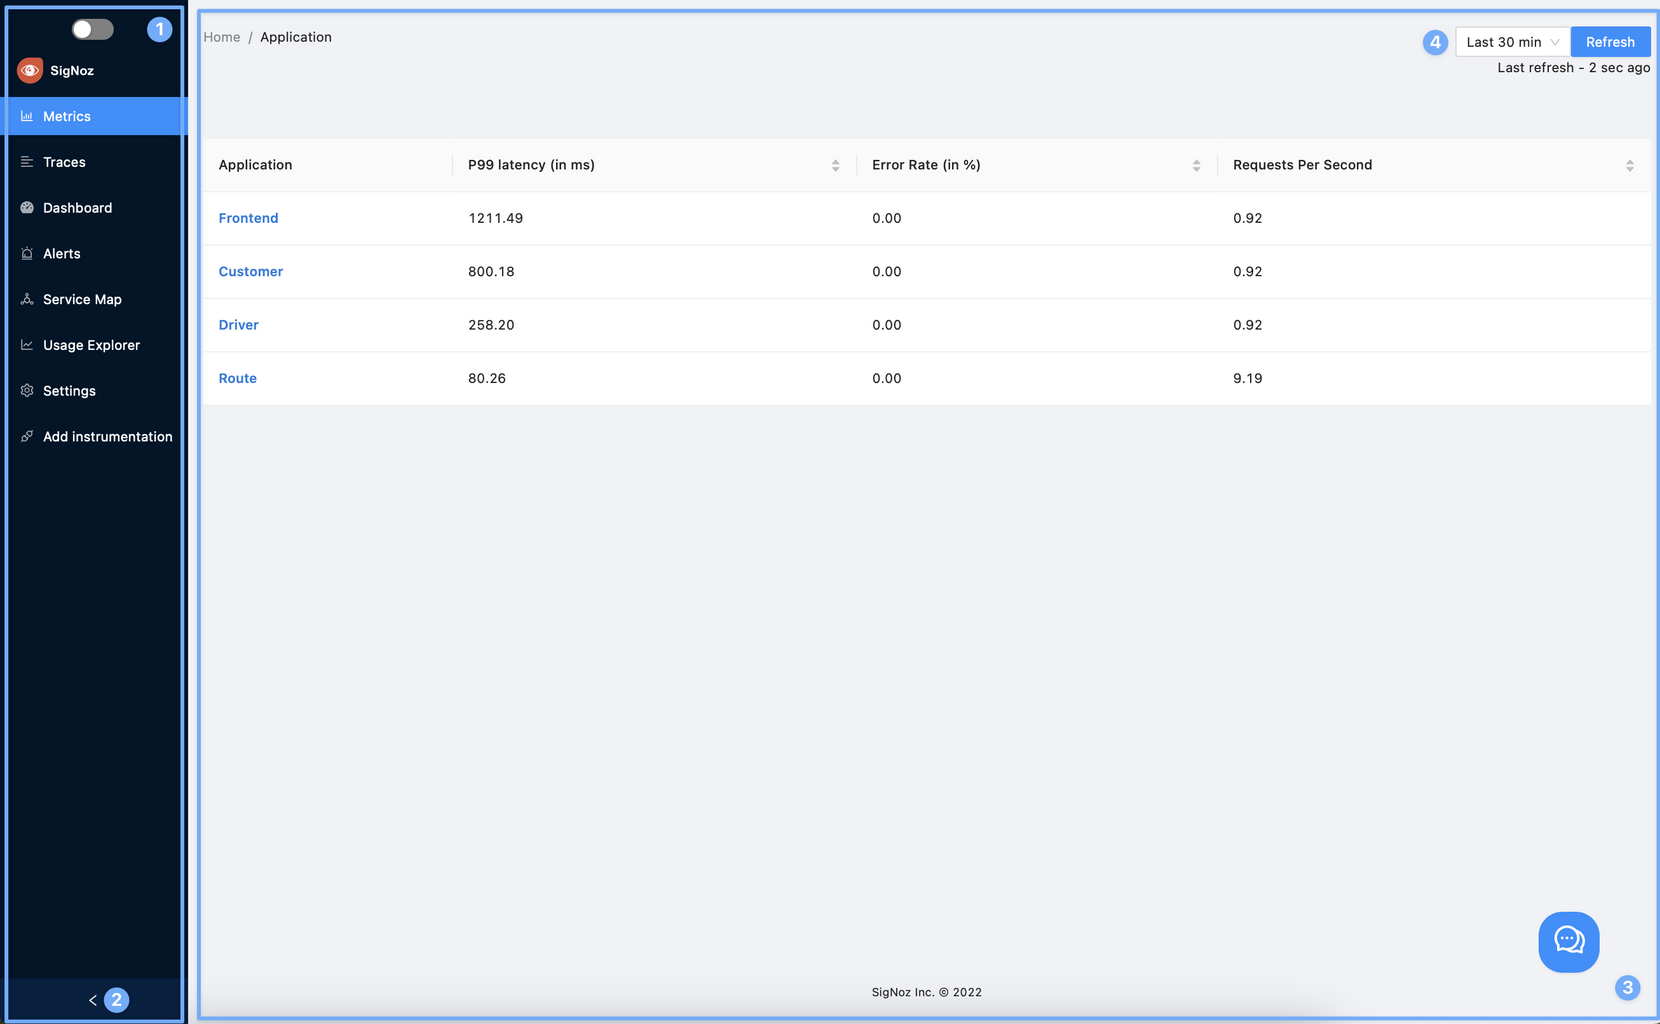This screenshot has width=1660, height=1024.
Task: Go to Traces in sidebar
Action: 94,162
